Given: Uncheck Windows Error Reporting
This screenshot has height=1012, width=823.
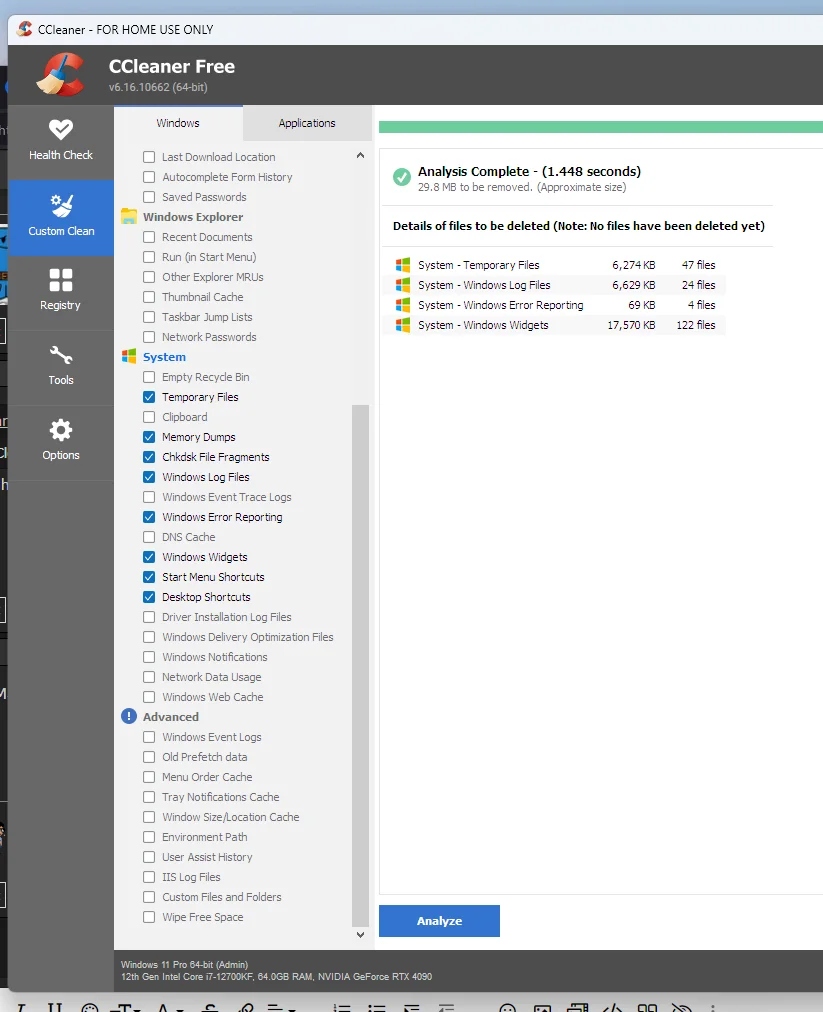Looking at the screenshot, I should tap(149, 517).
